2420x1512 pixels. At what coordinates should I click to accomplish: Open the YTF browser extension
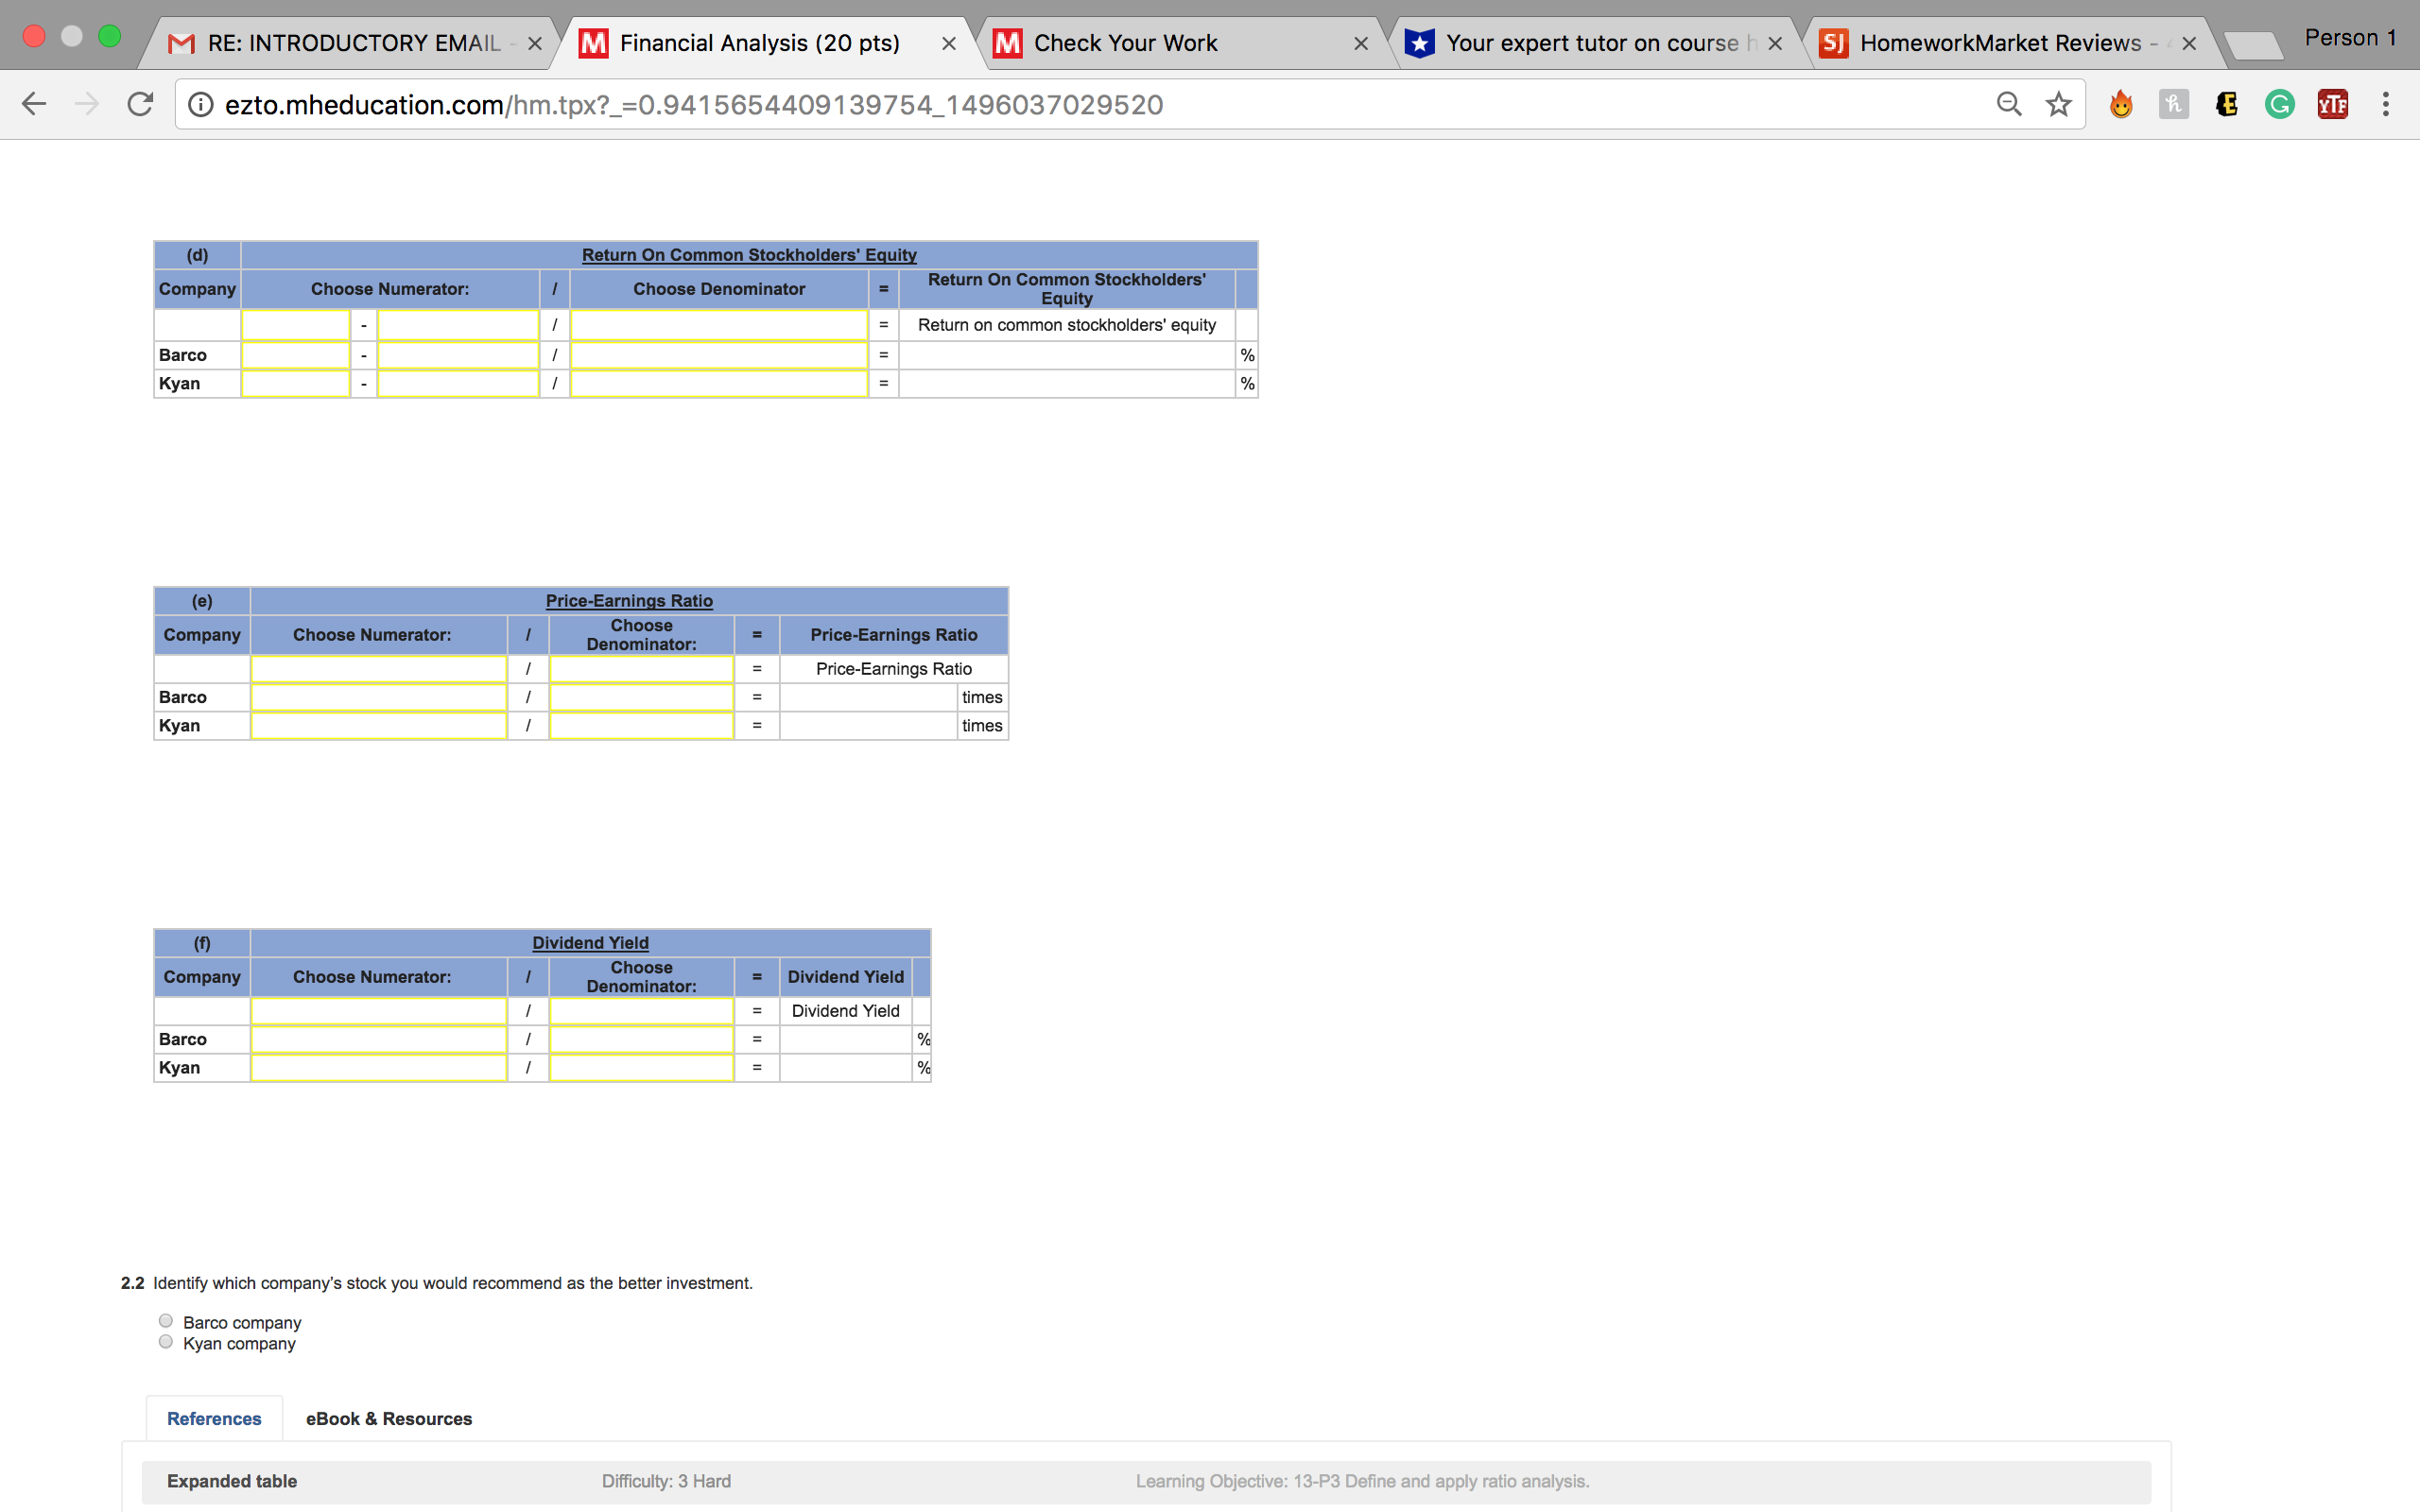pos(2332,103)
